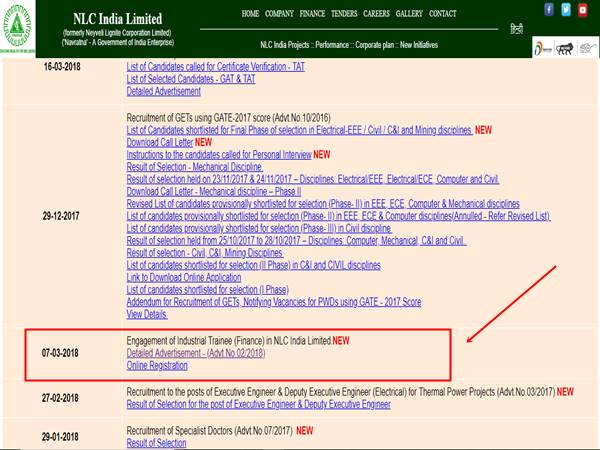600x450 pixels.
Task: Click the NLC India Limited logo
Action: tap(17, 27)
